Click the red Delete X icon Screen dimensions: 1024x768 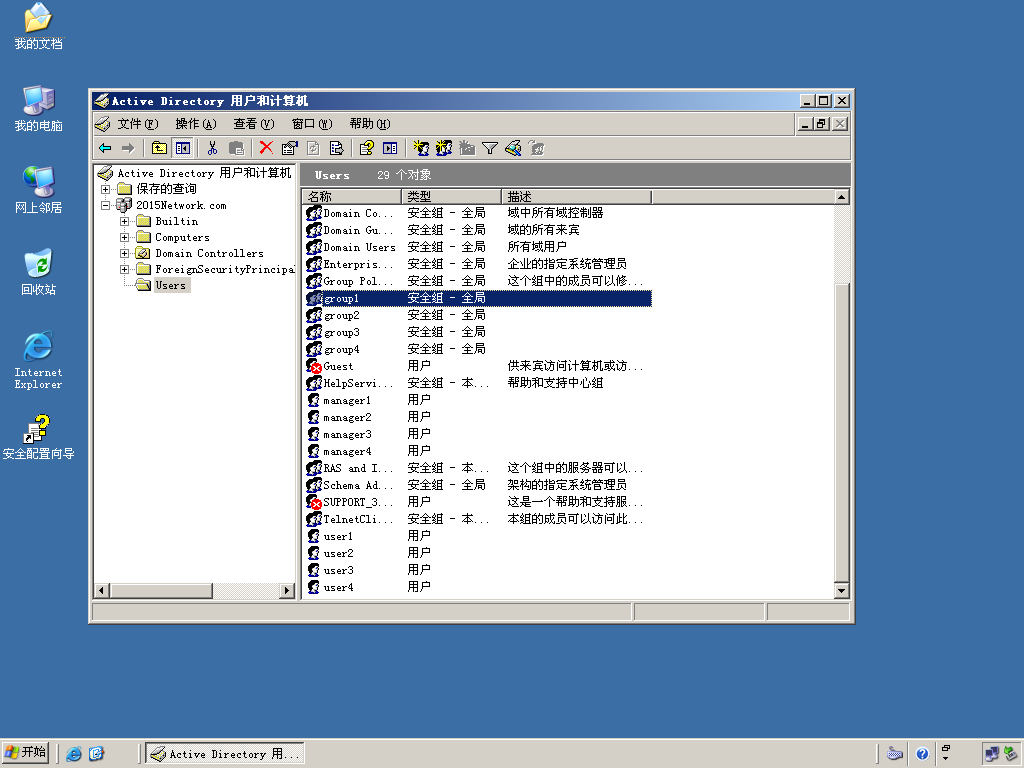click(x=266, y=148)
